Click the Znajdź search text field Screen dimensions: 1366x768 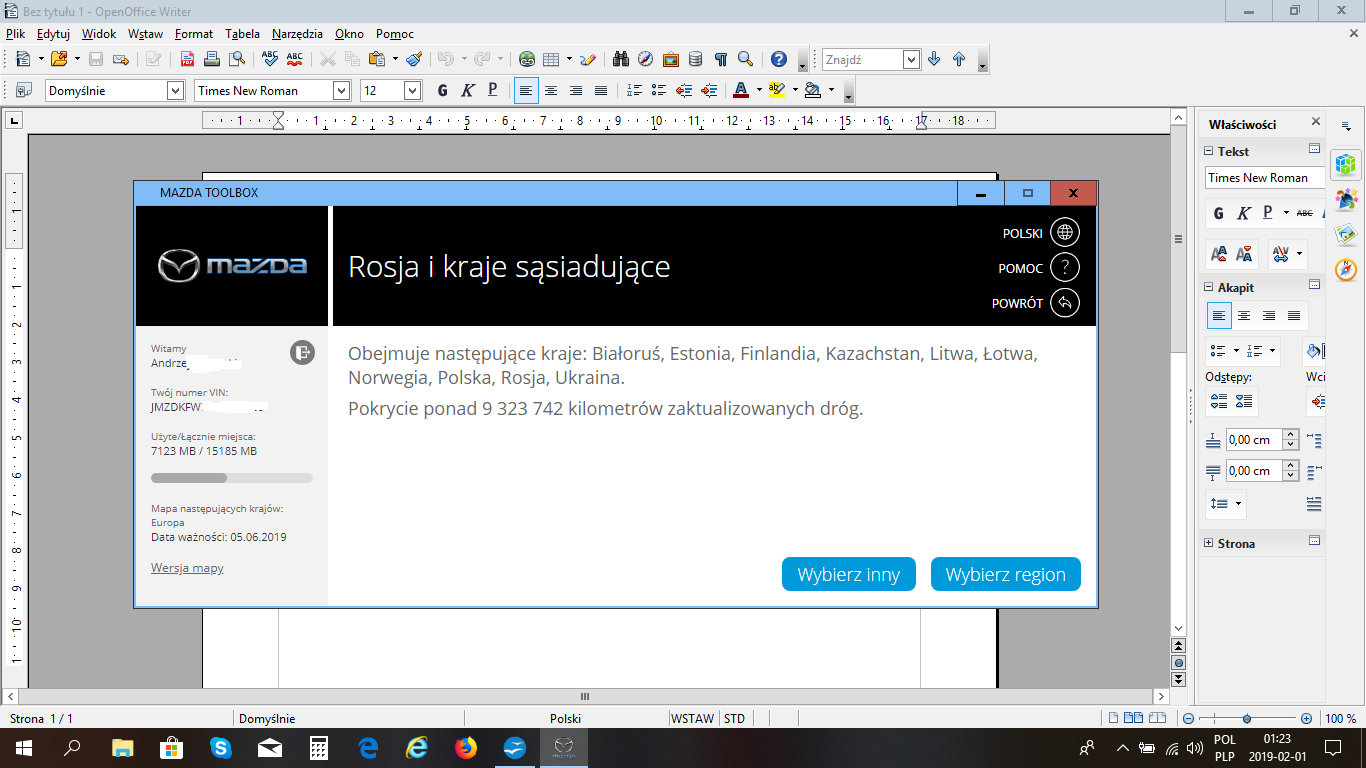tap(861, 60)
